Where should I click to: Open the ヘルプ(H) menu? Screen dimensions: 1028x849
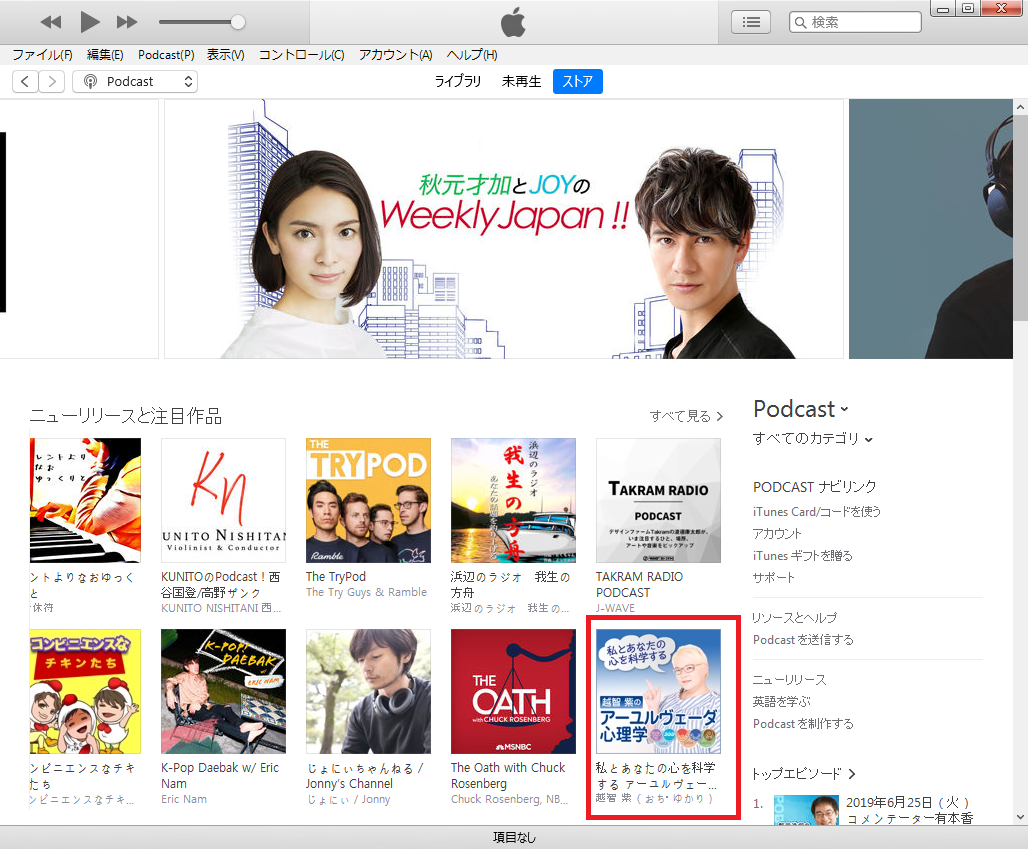[x=472, y=55]
